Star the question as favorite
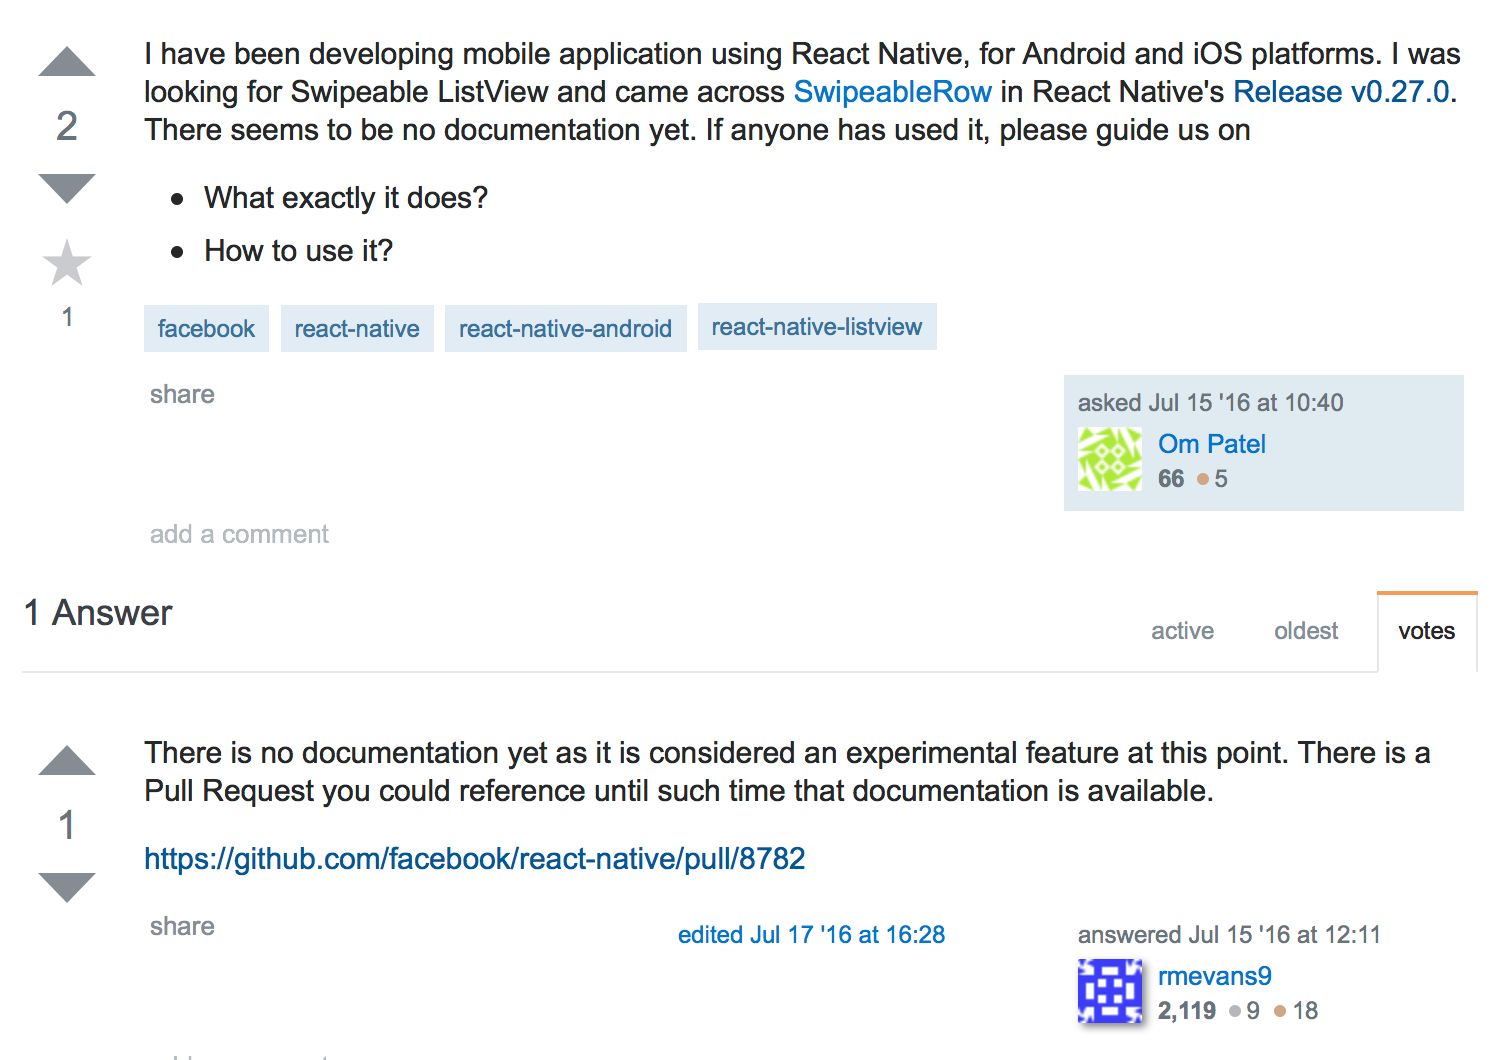The image size is (1510, 1060). [x=66, y=263]
